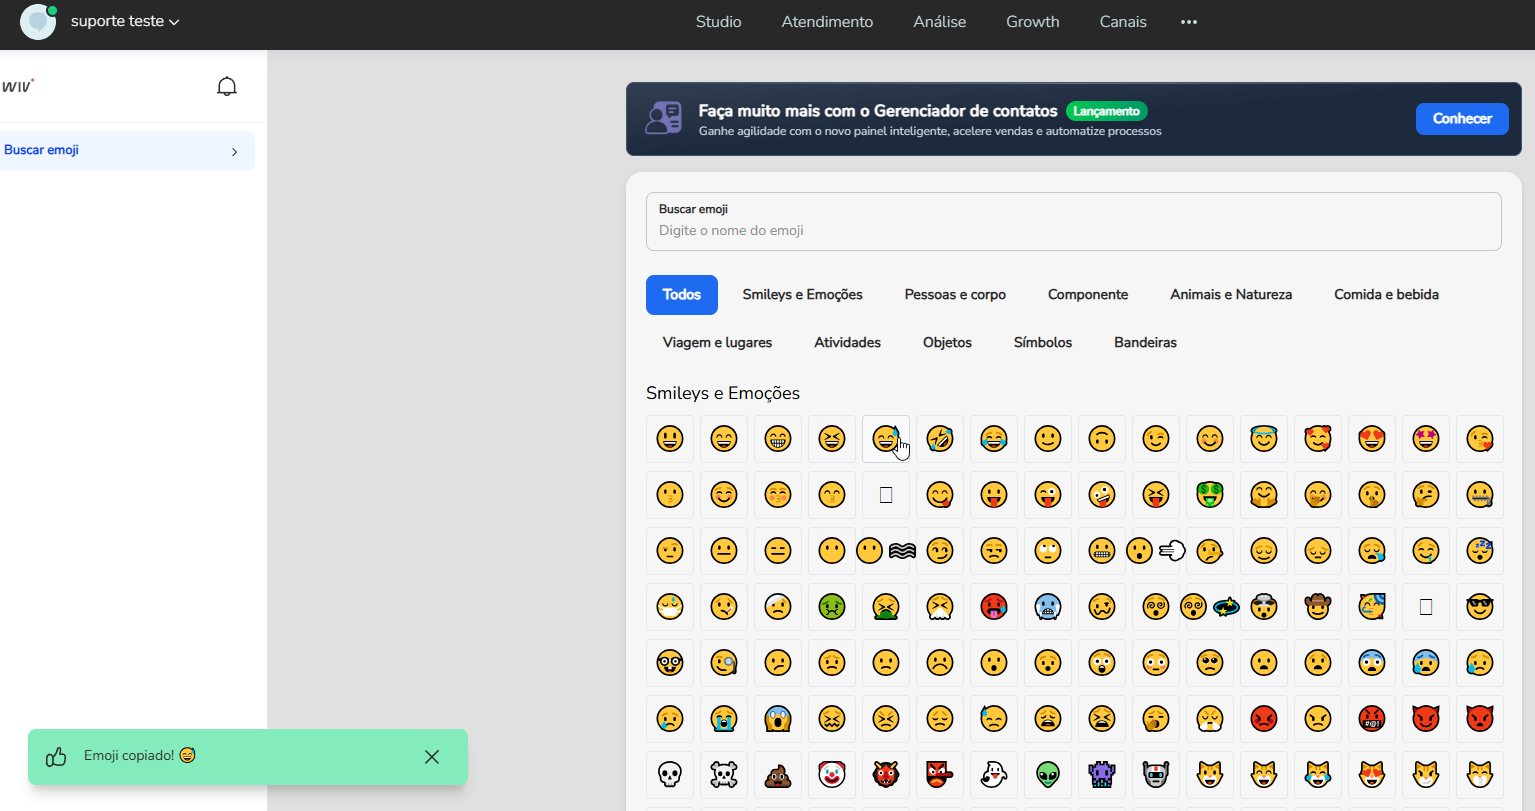Filter by Smileys e Emoções tab
The height and width of the screenshot is (811, 1535).
pyautogui.click(x=803, y=295)
